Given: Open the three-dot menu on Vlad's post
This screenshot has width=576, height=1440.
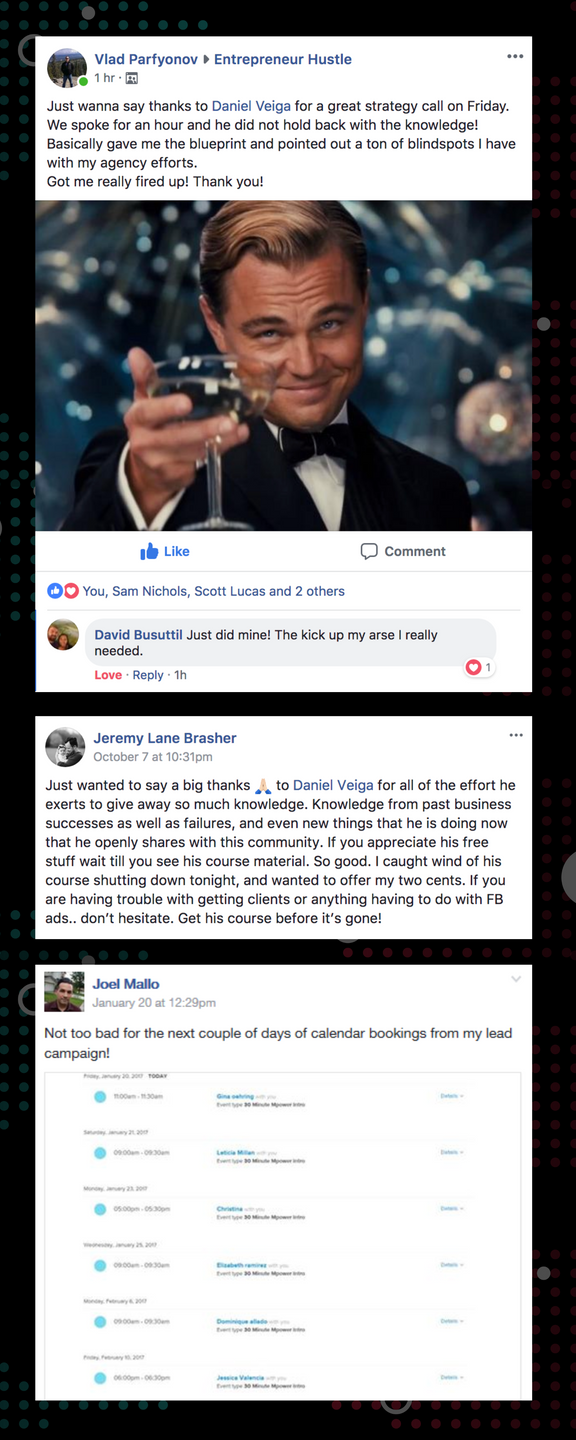Looking at the screenshot, I should 515,57.
